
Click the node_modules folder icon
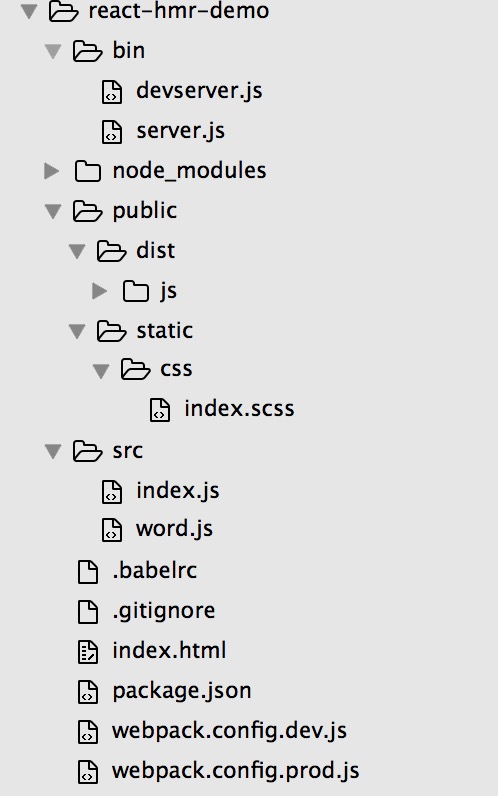pos(87,171)
